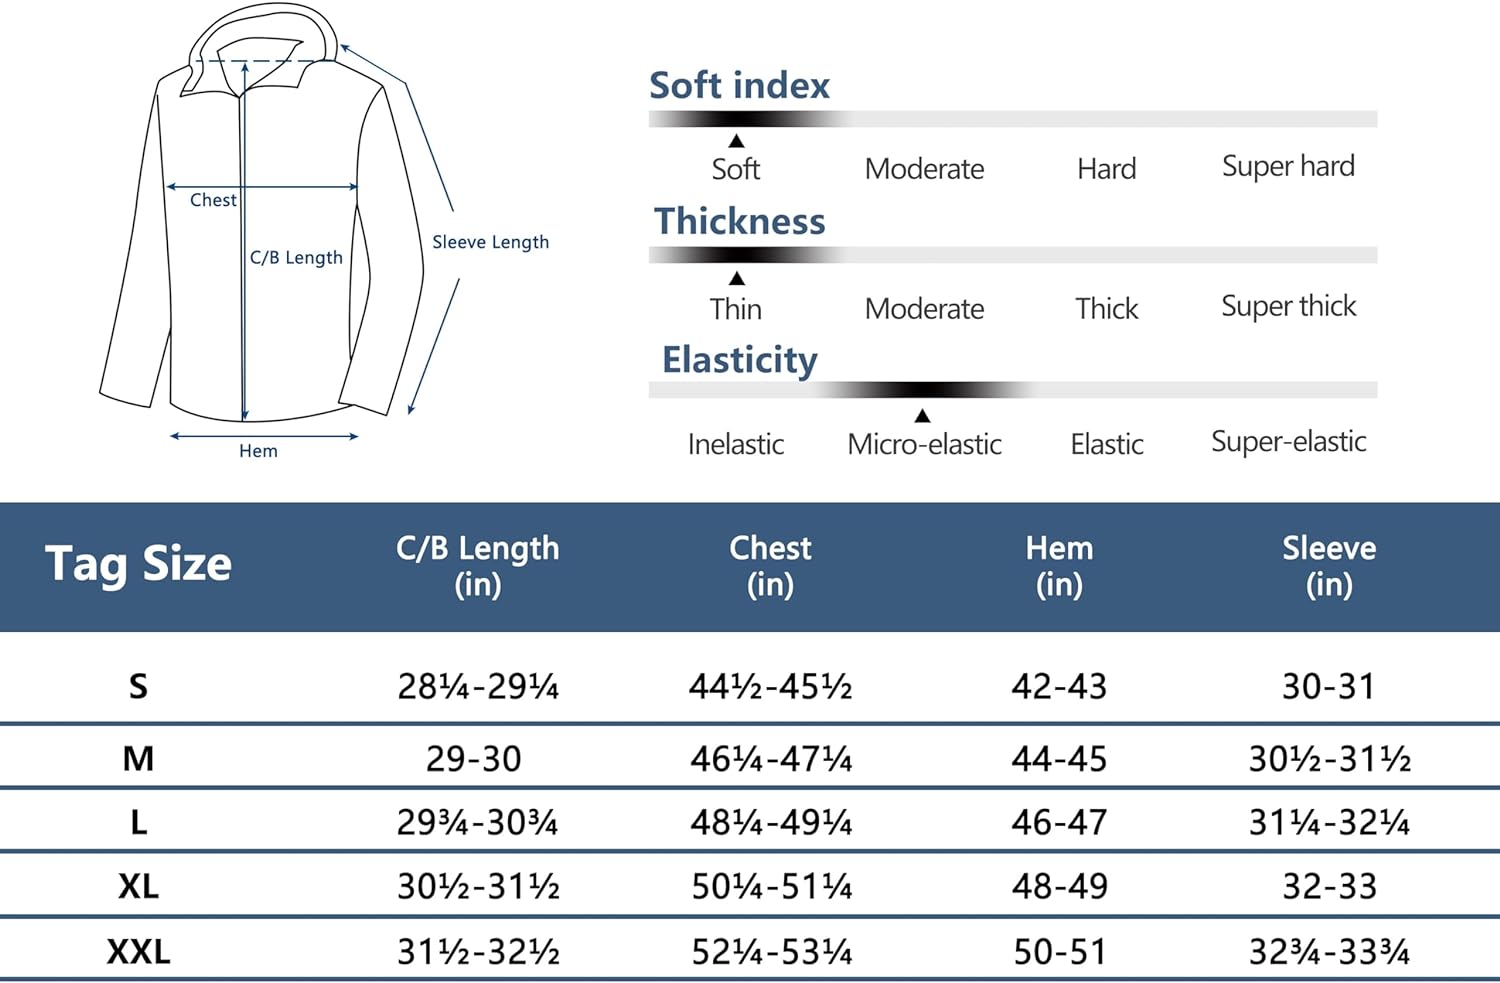Click the Soft index triangle marker

tap(736, 141)
